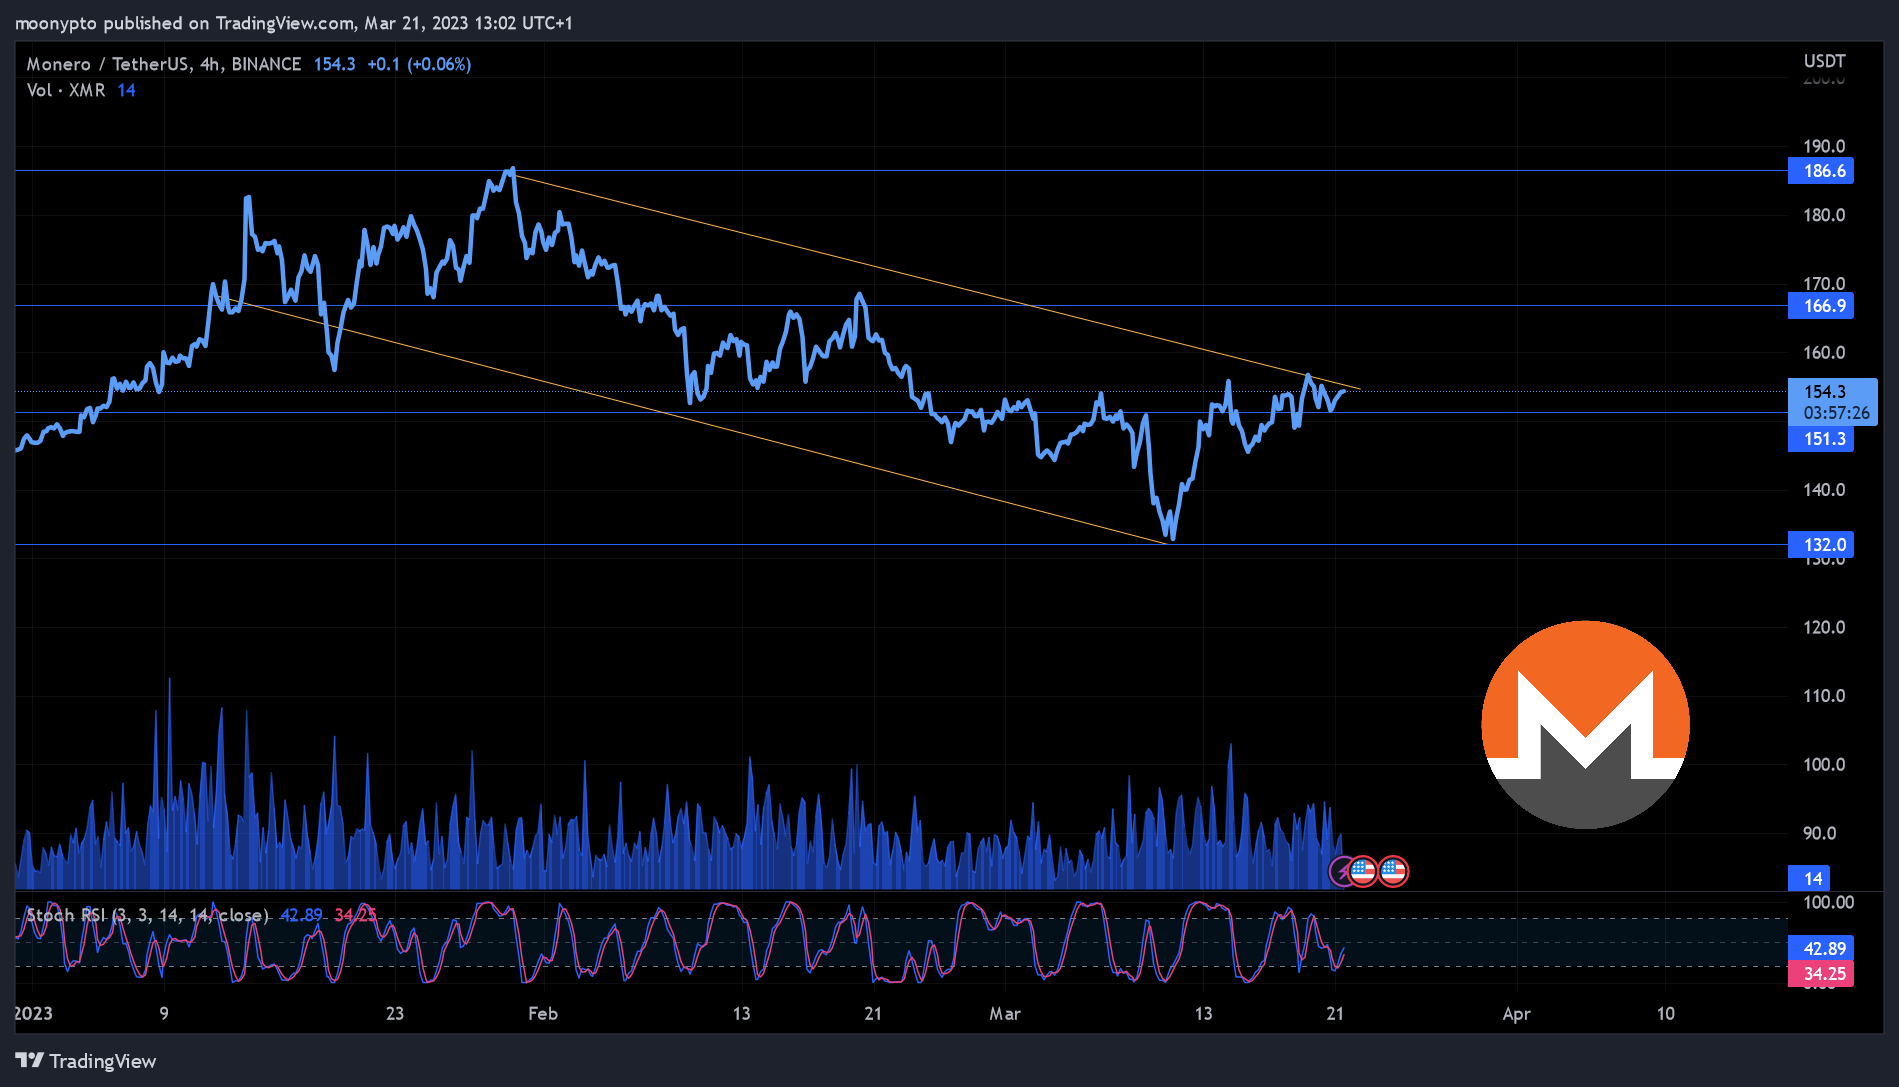Screen dimensions: 1899x1087
Task: Select the 186.6 price level label
Action: [1820, 171]
